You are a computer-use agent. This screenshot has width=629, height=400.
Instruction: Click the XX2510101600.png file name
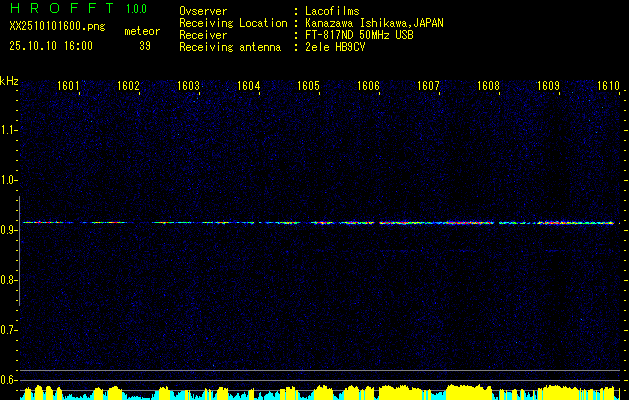pos(50,27)
